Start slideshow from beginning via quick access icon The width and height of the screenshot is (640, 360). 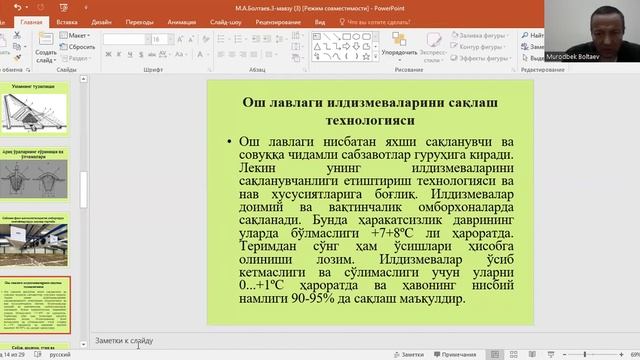[63, 7]
